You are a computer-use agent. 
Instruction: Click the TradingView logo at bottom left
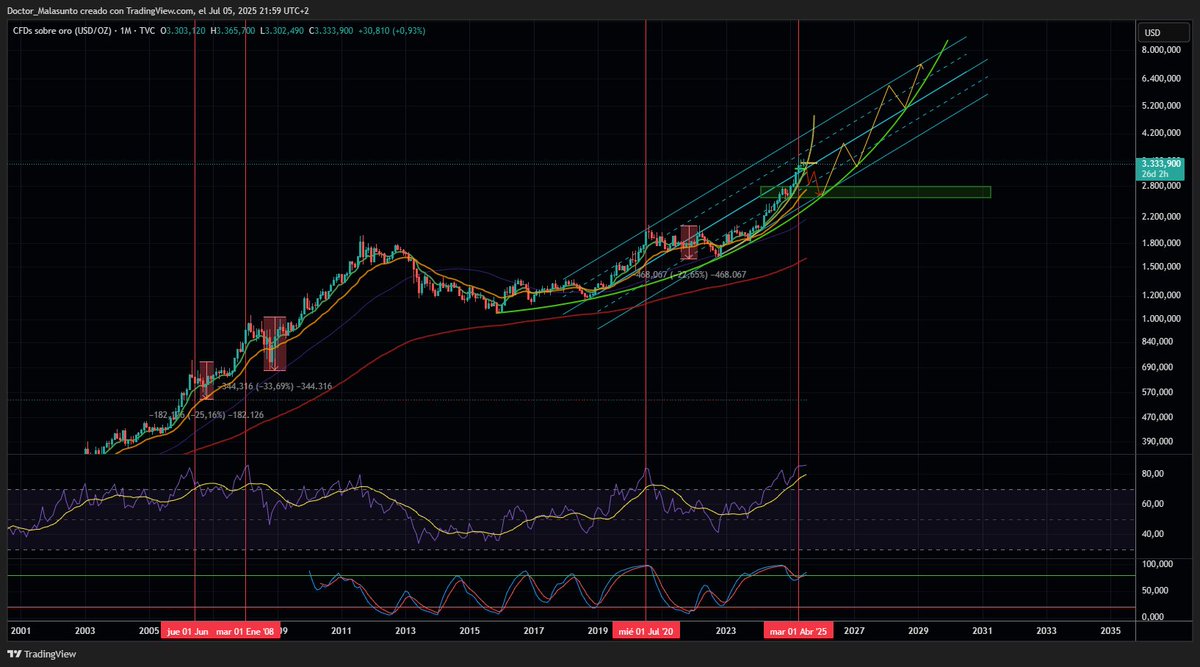(x=41, y=654)
